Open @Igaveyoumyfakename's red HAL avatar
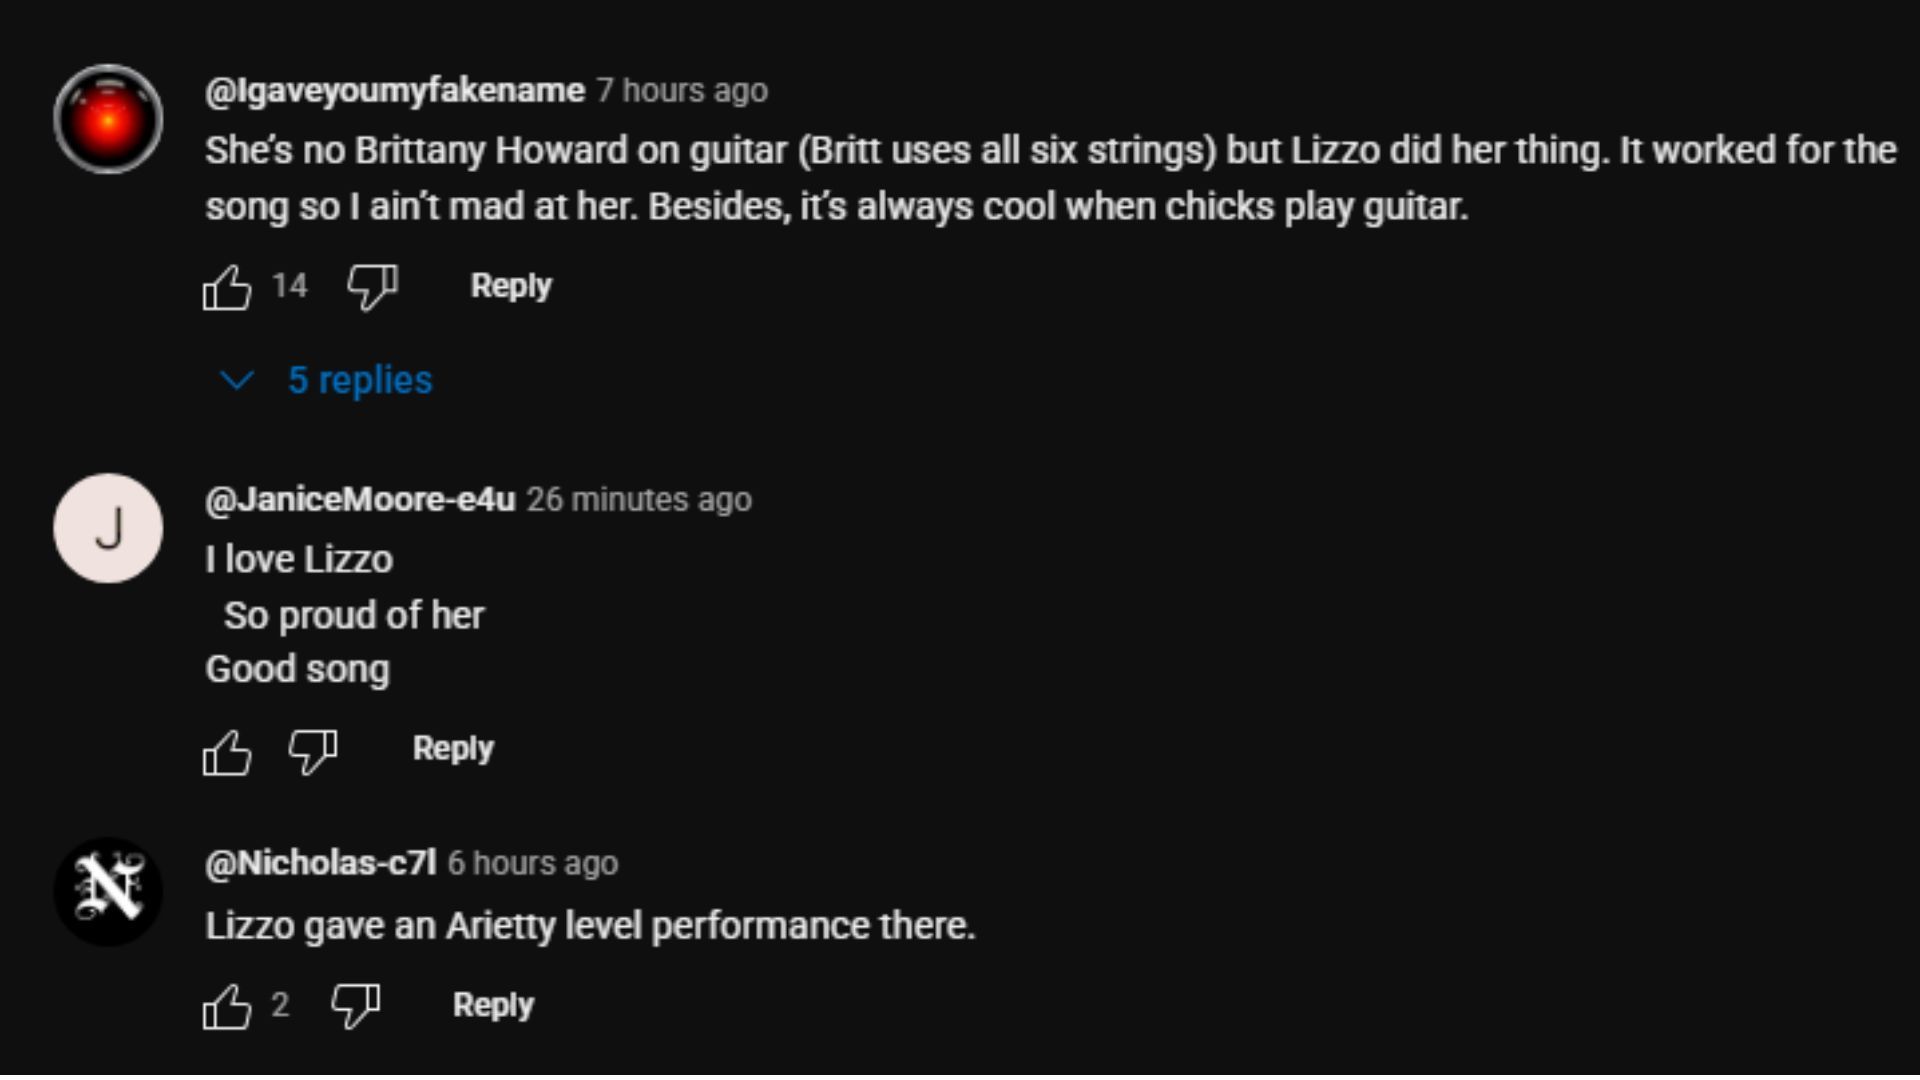Screen dimensions: 1920x1080 pos(108,120)
